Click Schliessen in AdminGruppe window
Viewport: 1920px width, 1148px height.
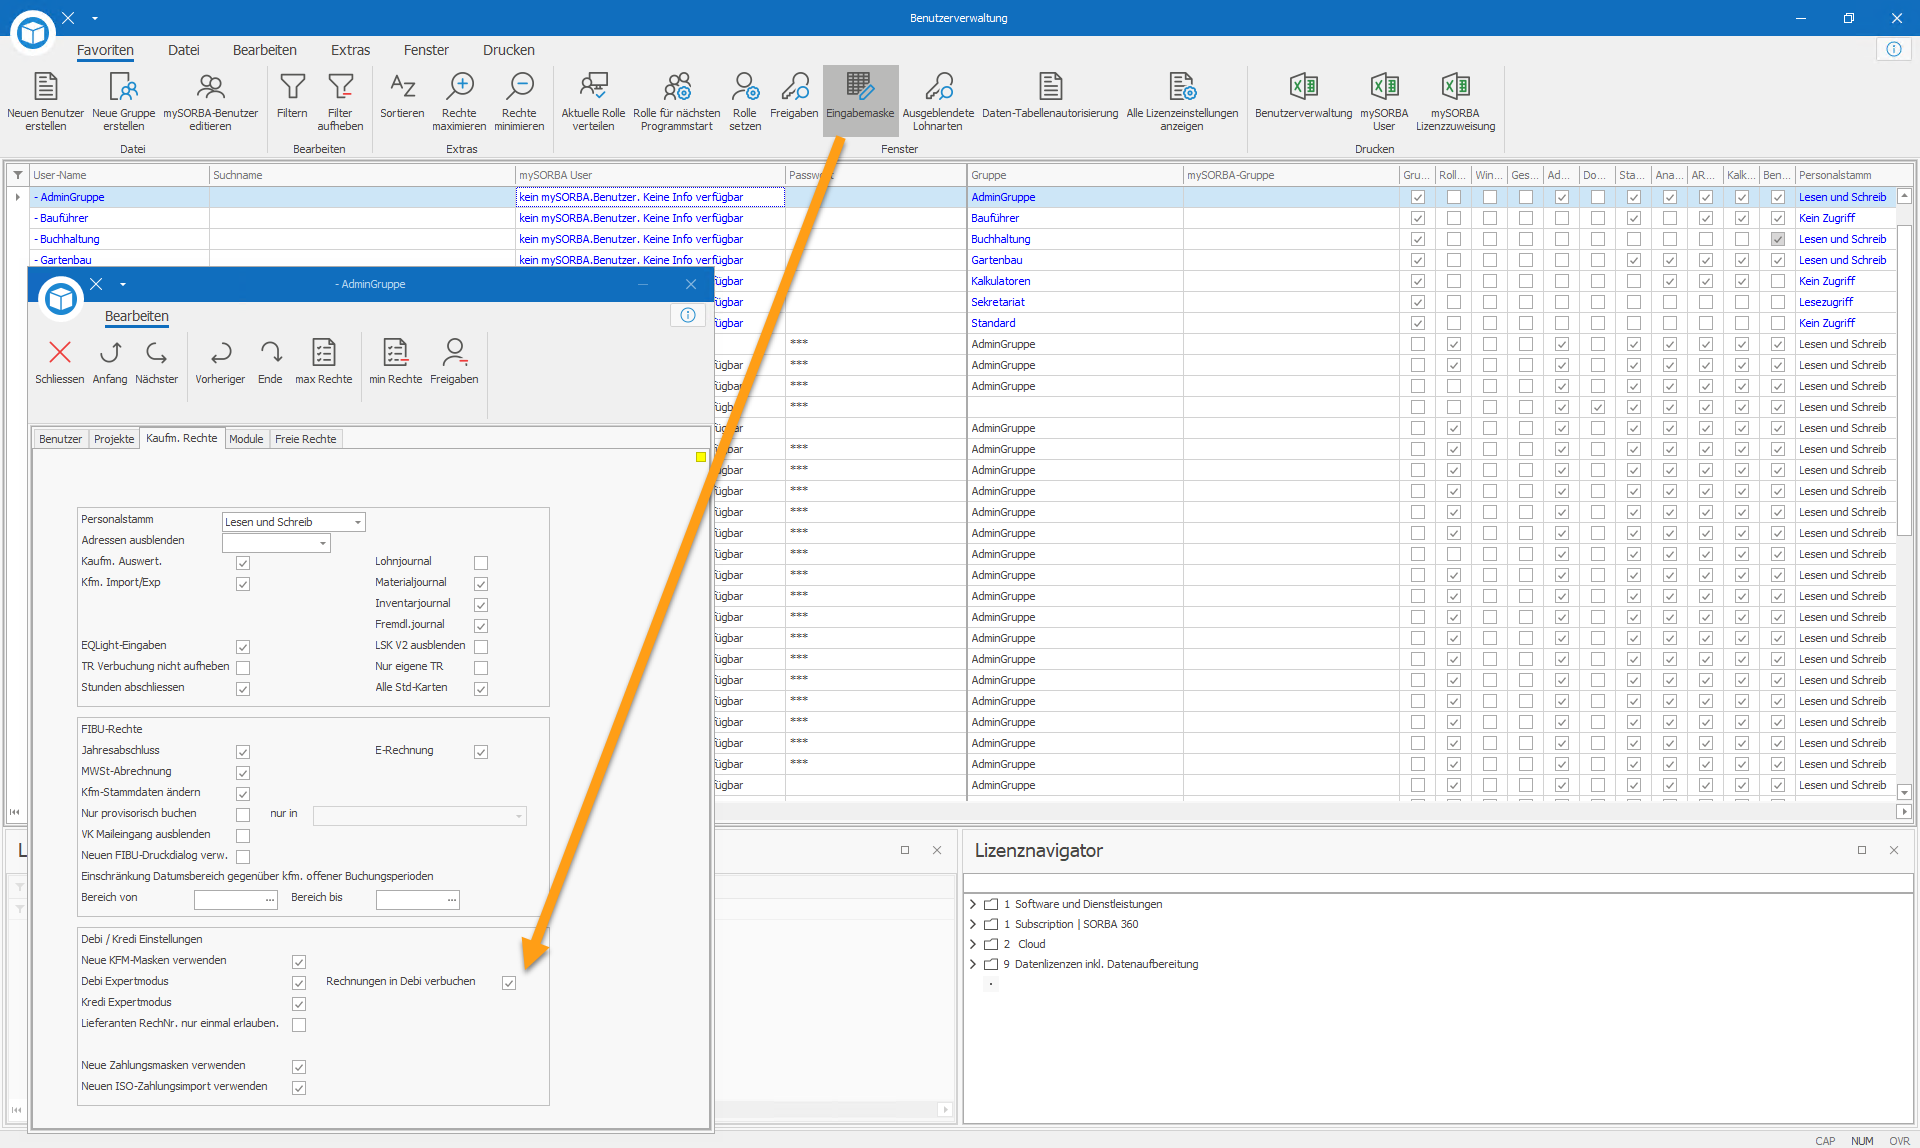(x=60, y=362)
